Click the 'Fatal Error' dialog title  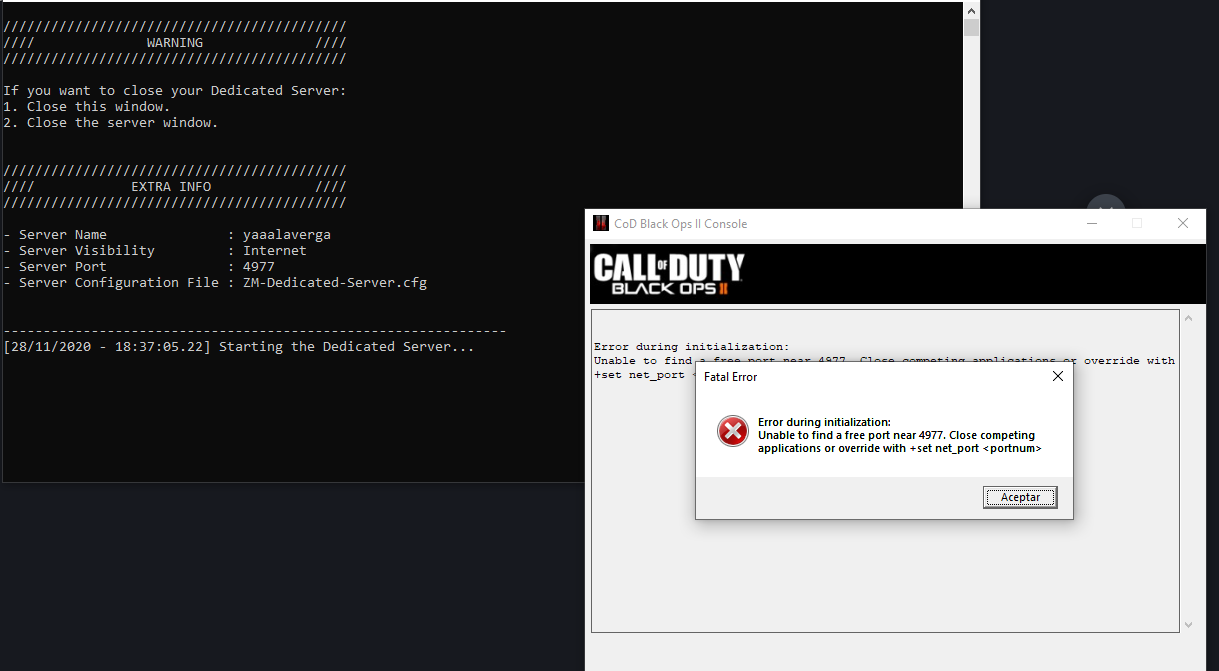pos(731,377)
